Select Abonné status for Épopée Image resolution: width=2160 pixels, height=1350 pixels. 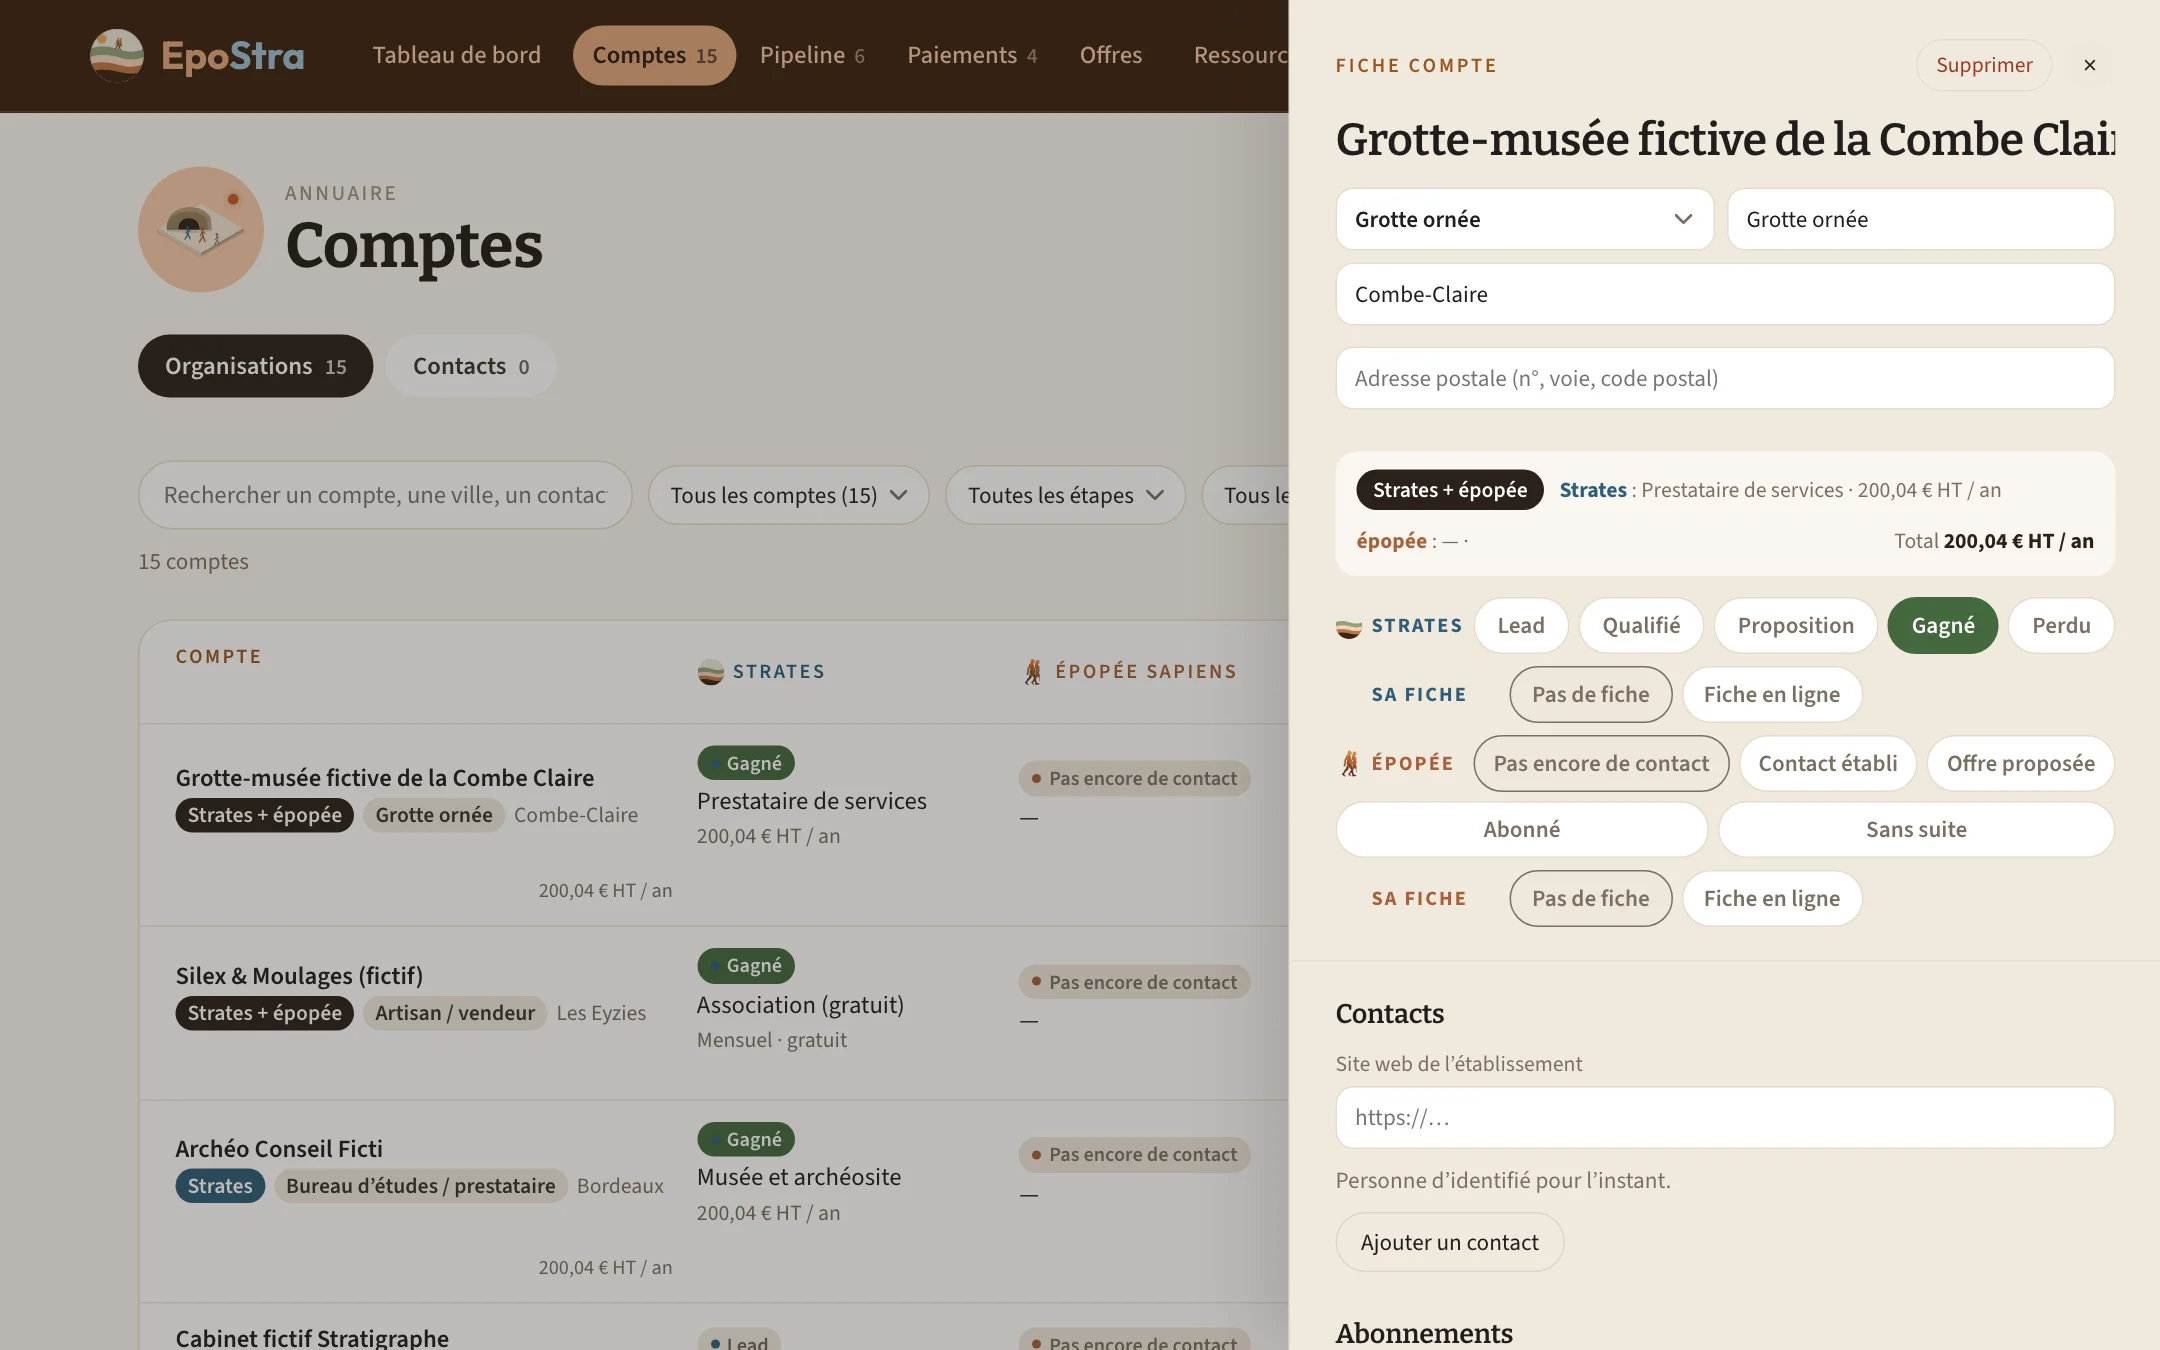pyautogui.click(x=1521, y=830)
